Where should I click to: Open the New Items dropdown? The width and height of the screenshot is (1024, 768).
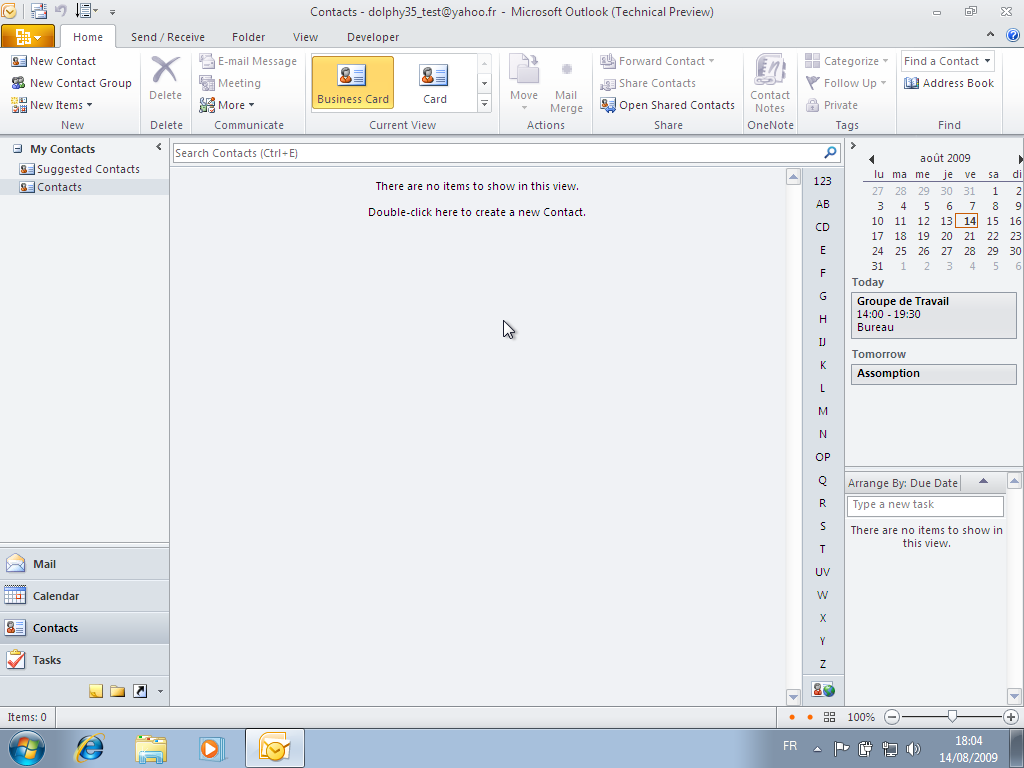point(52,105)
